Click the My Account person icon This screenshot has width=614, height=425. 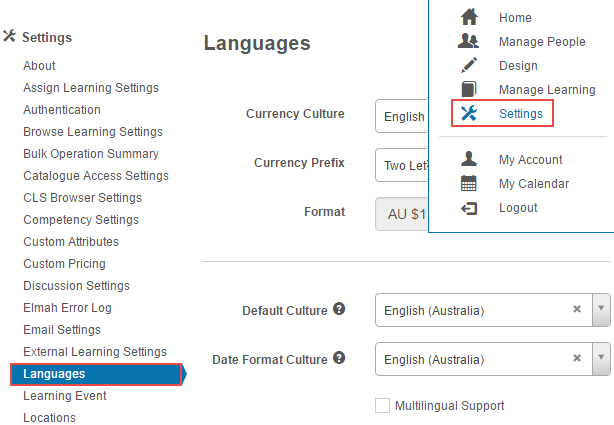[468, 160]
